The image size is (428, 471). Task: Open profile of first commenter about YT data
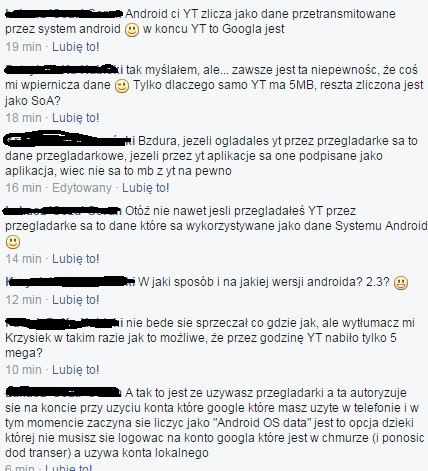click(64, 14)
